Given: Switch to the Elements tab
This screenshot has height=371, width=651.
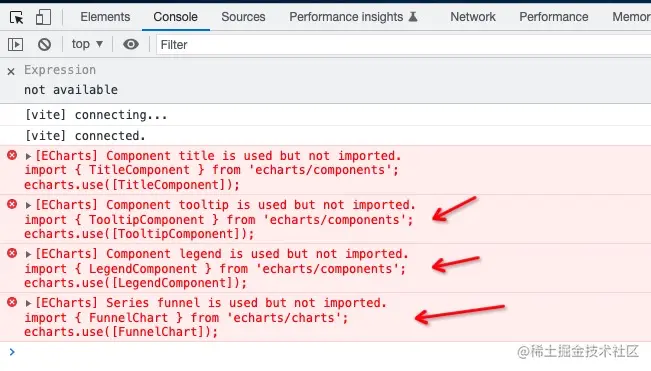Looking at the screenshot, I should [105, 17].
